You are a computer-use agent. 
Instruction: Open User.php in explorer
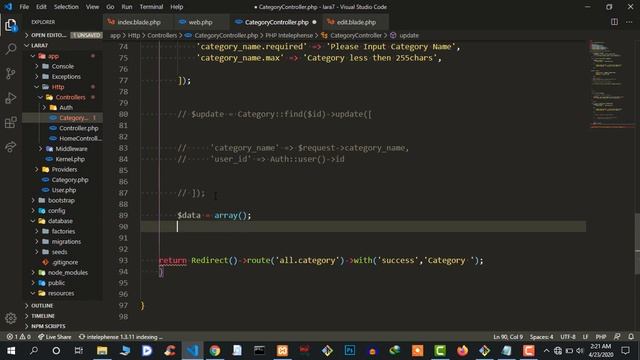[x=64, y=190]
